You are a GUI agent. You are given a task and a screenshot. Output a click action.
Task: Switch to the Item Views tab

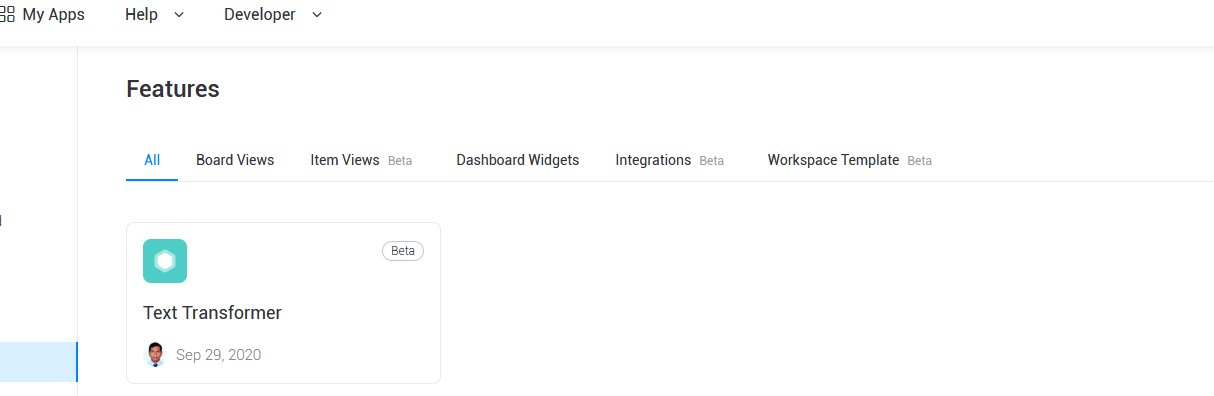pos(345,160)
